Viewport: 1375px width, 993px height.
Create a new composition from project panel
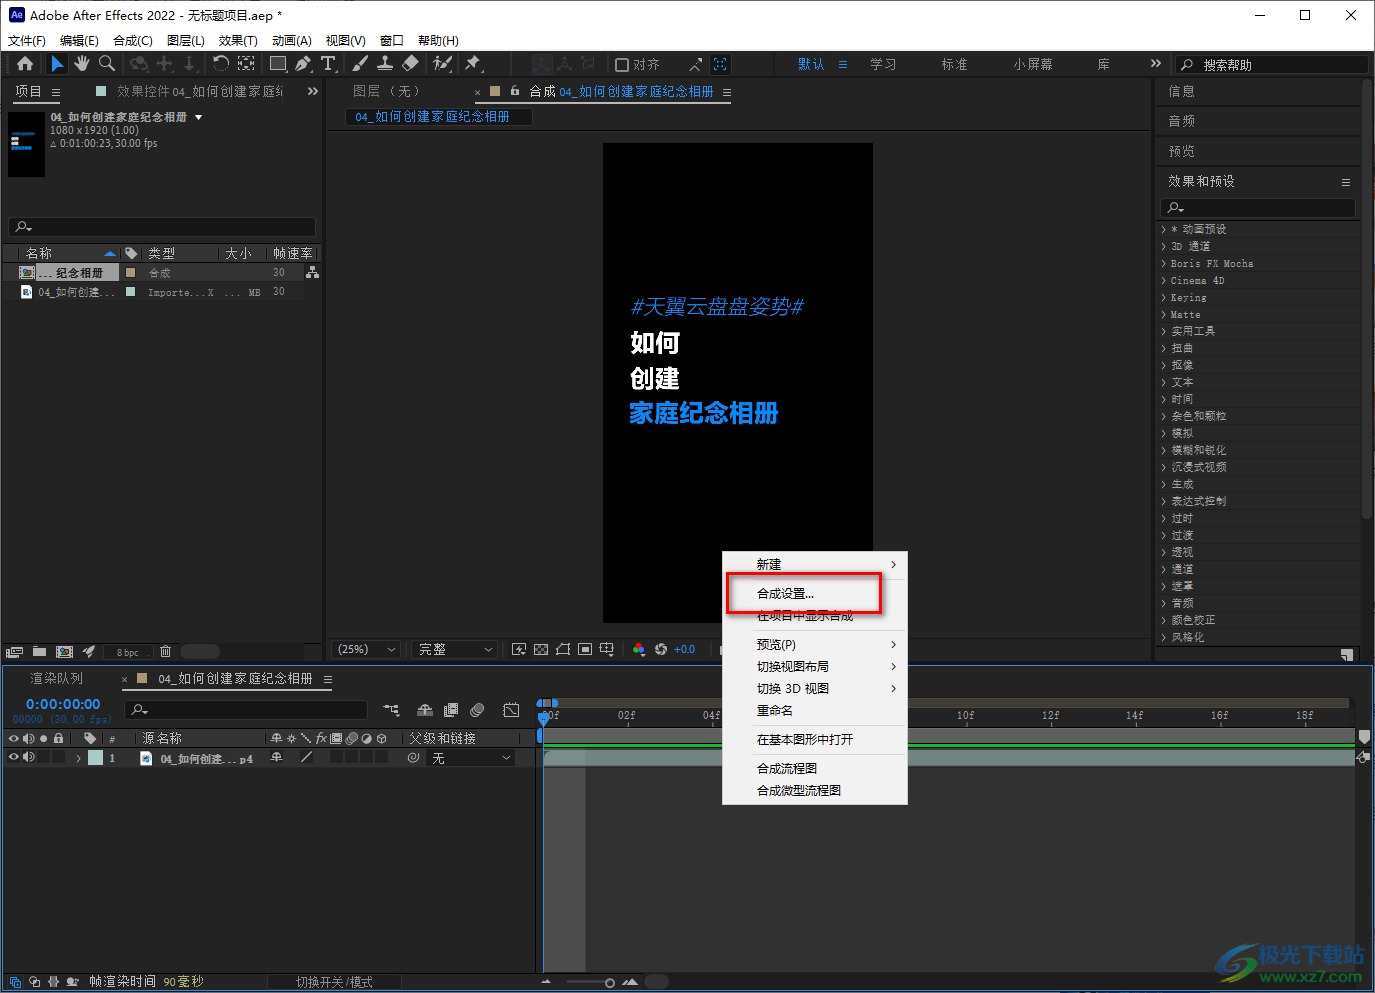point(65,652)
